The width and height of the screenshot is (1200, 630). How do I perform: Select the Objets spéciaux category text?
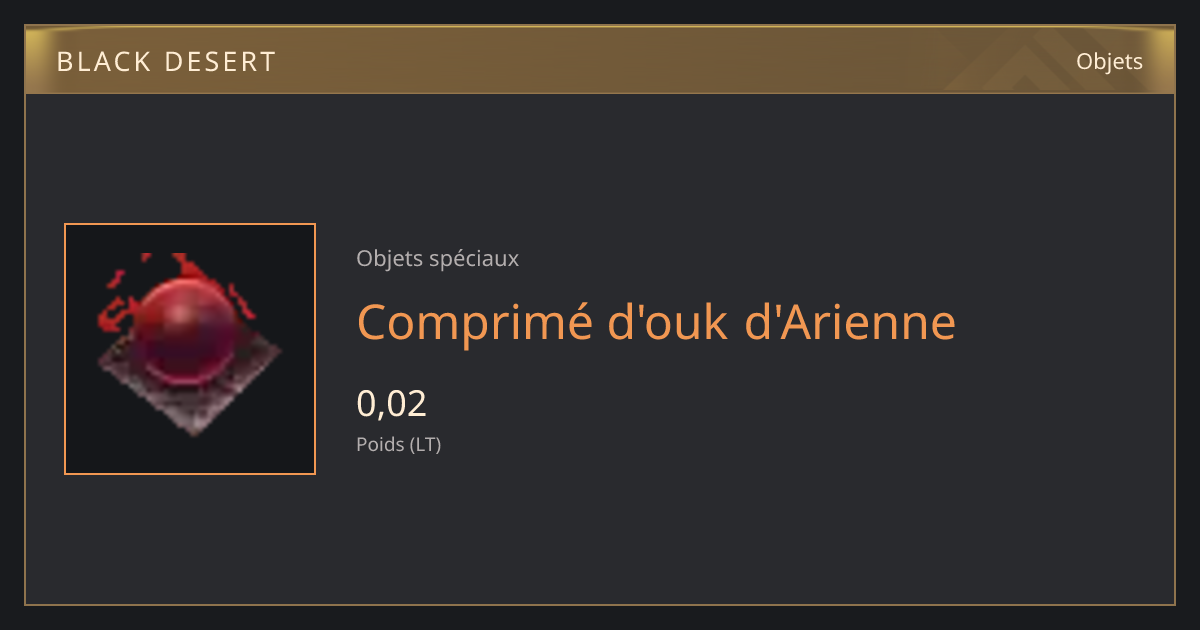click(438, 258)
